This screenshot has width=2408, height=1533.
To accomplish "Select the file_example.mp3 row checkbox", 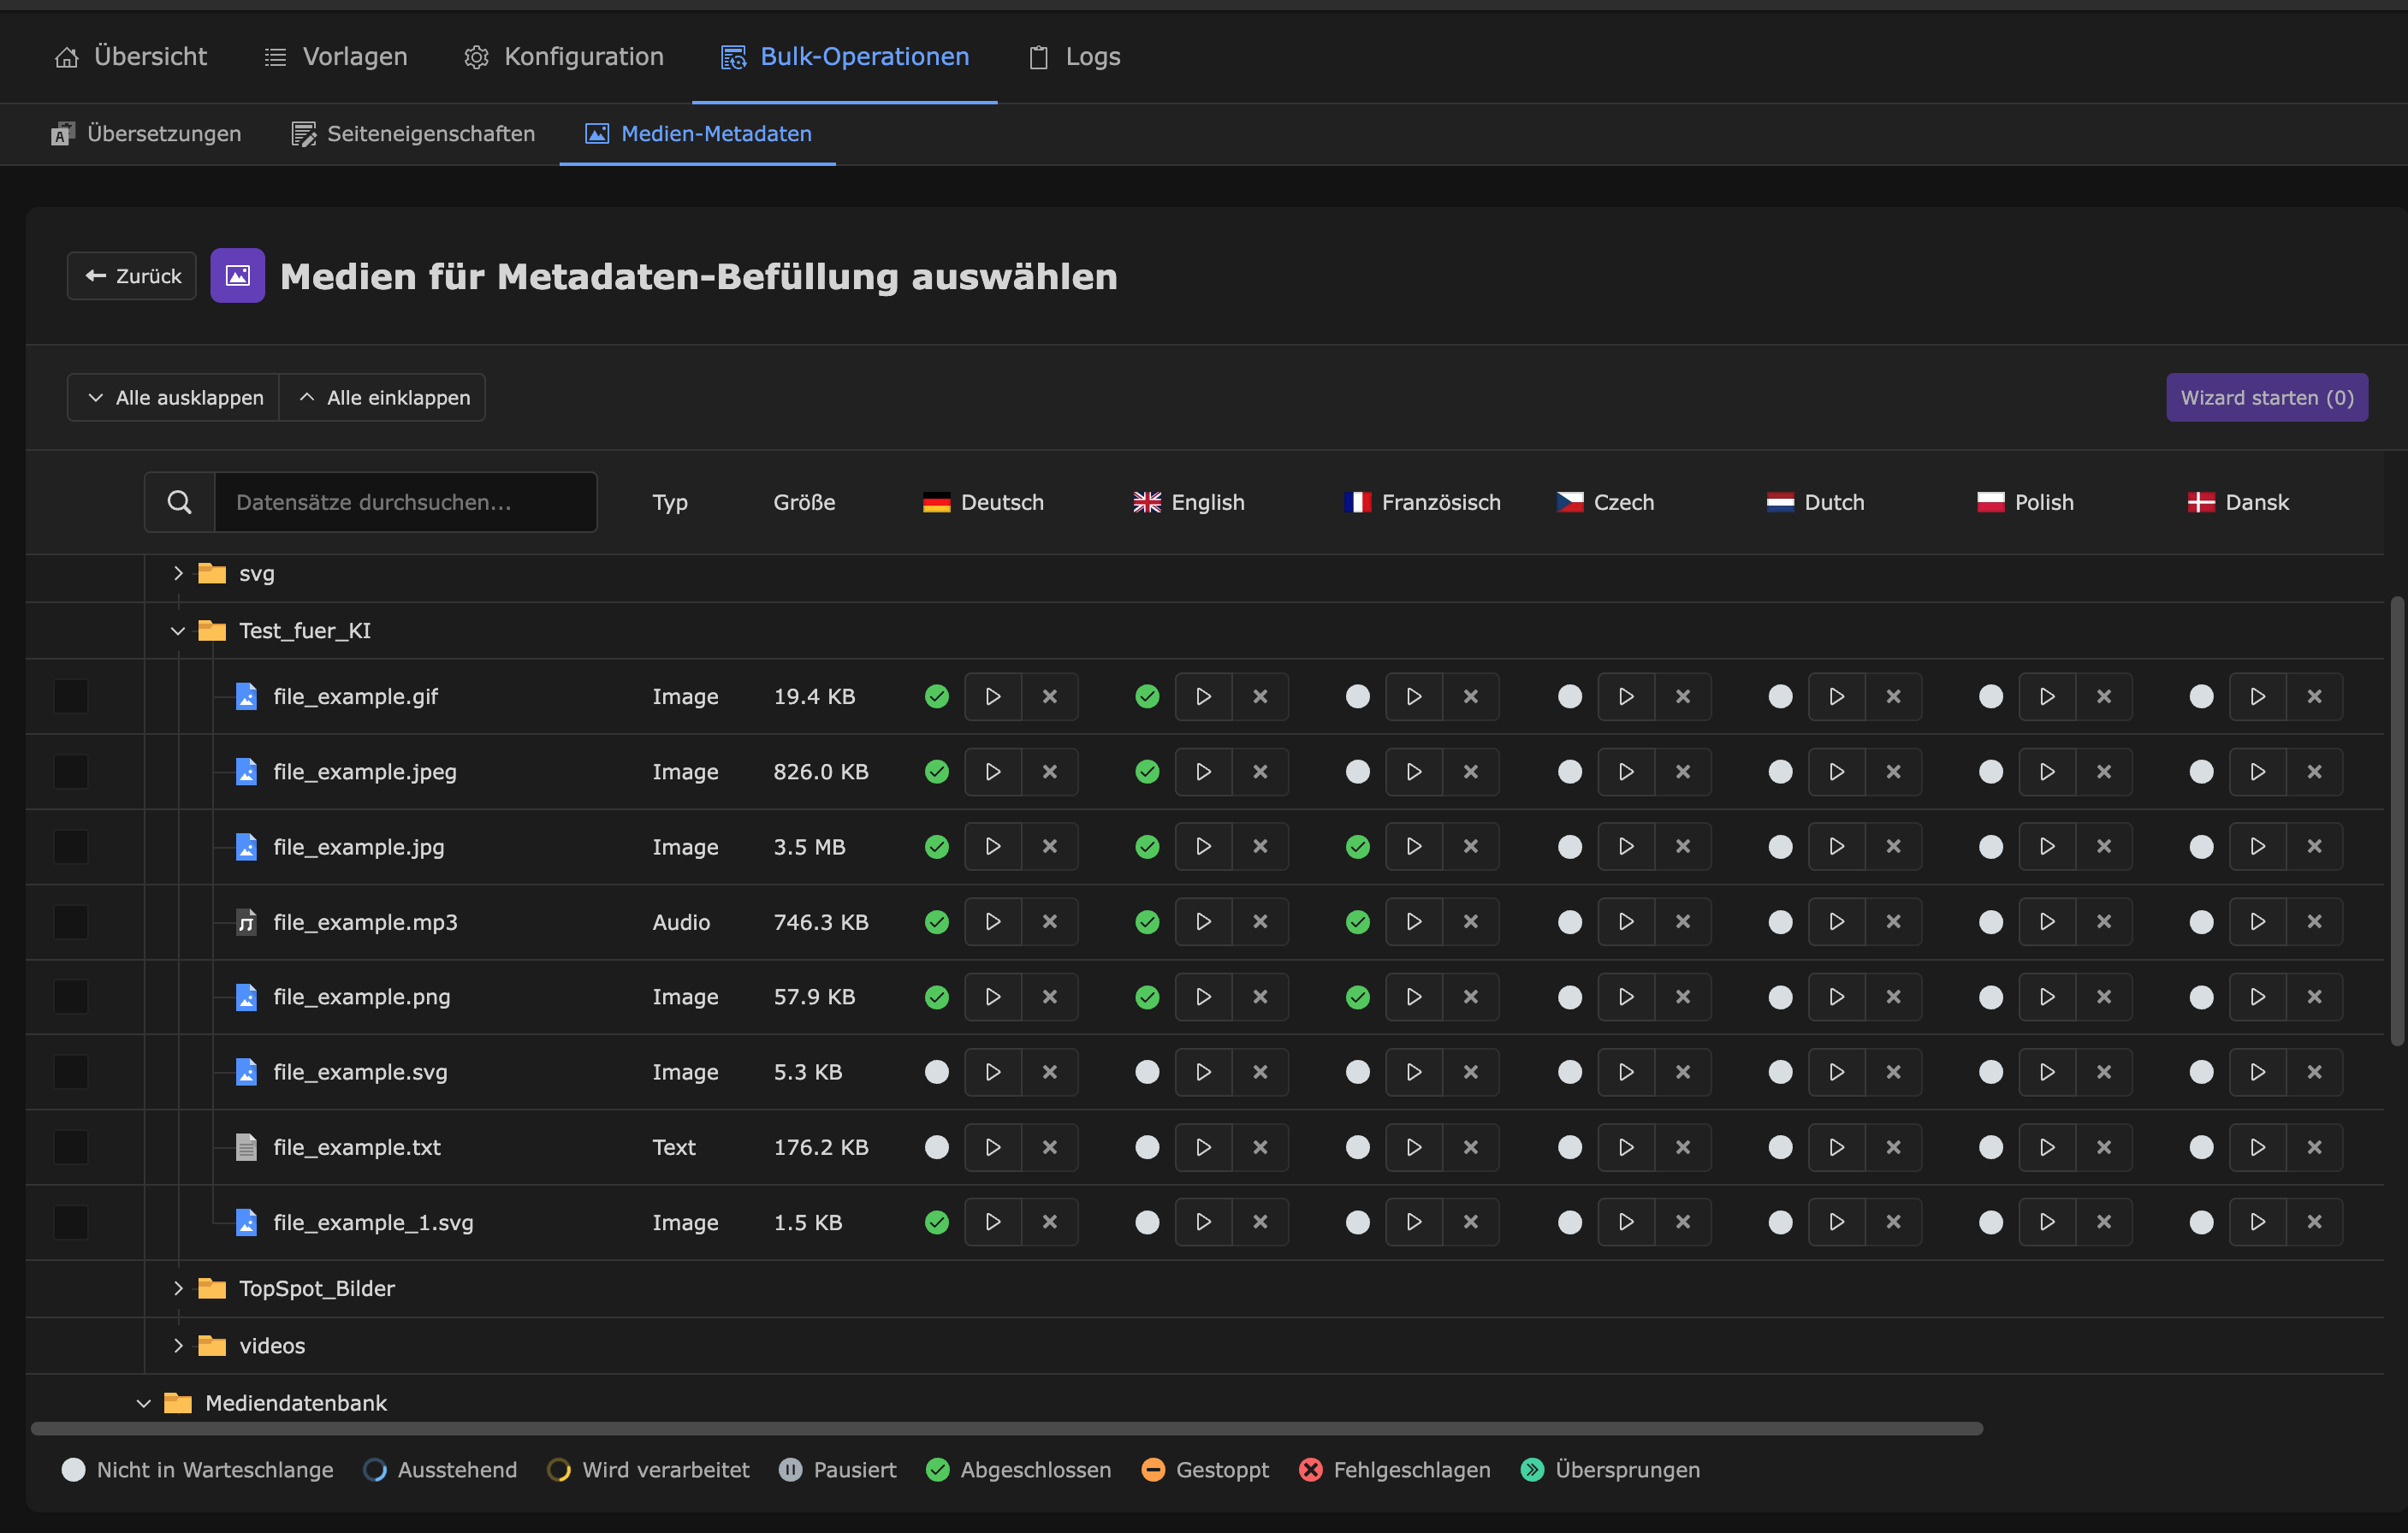I will 71,921.
